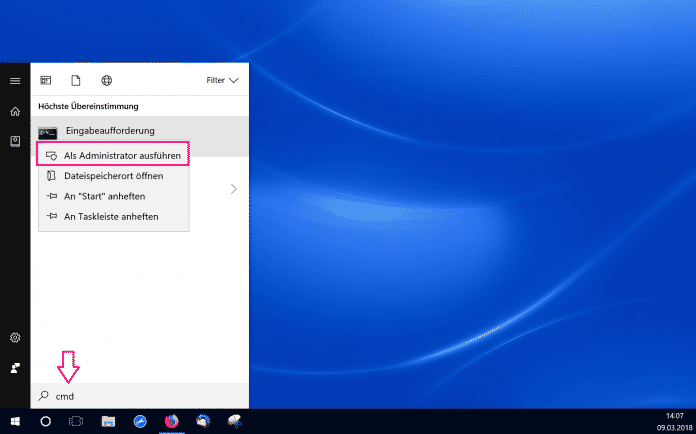Click the Home icon in sidebar
Viewport: 696px width, 434px height.
click(15, 111)
